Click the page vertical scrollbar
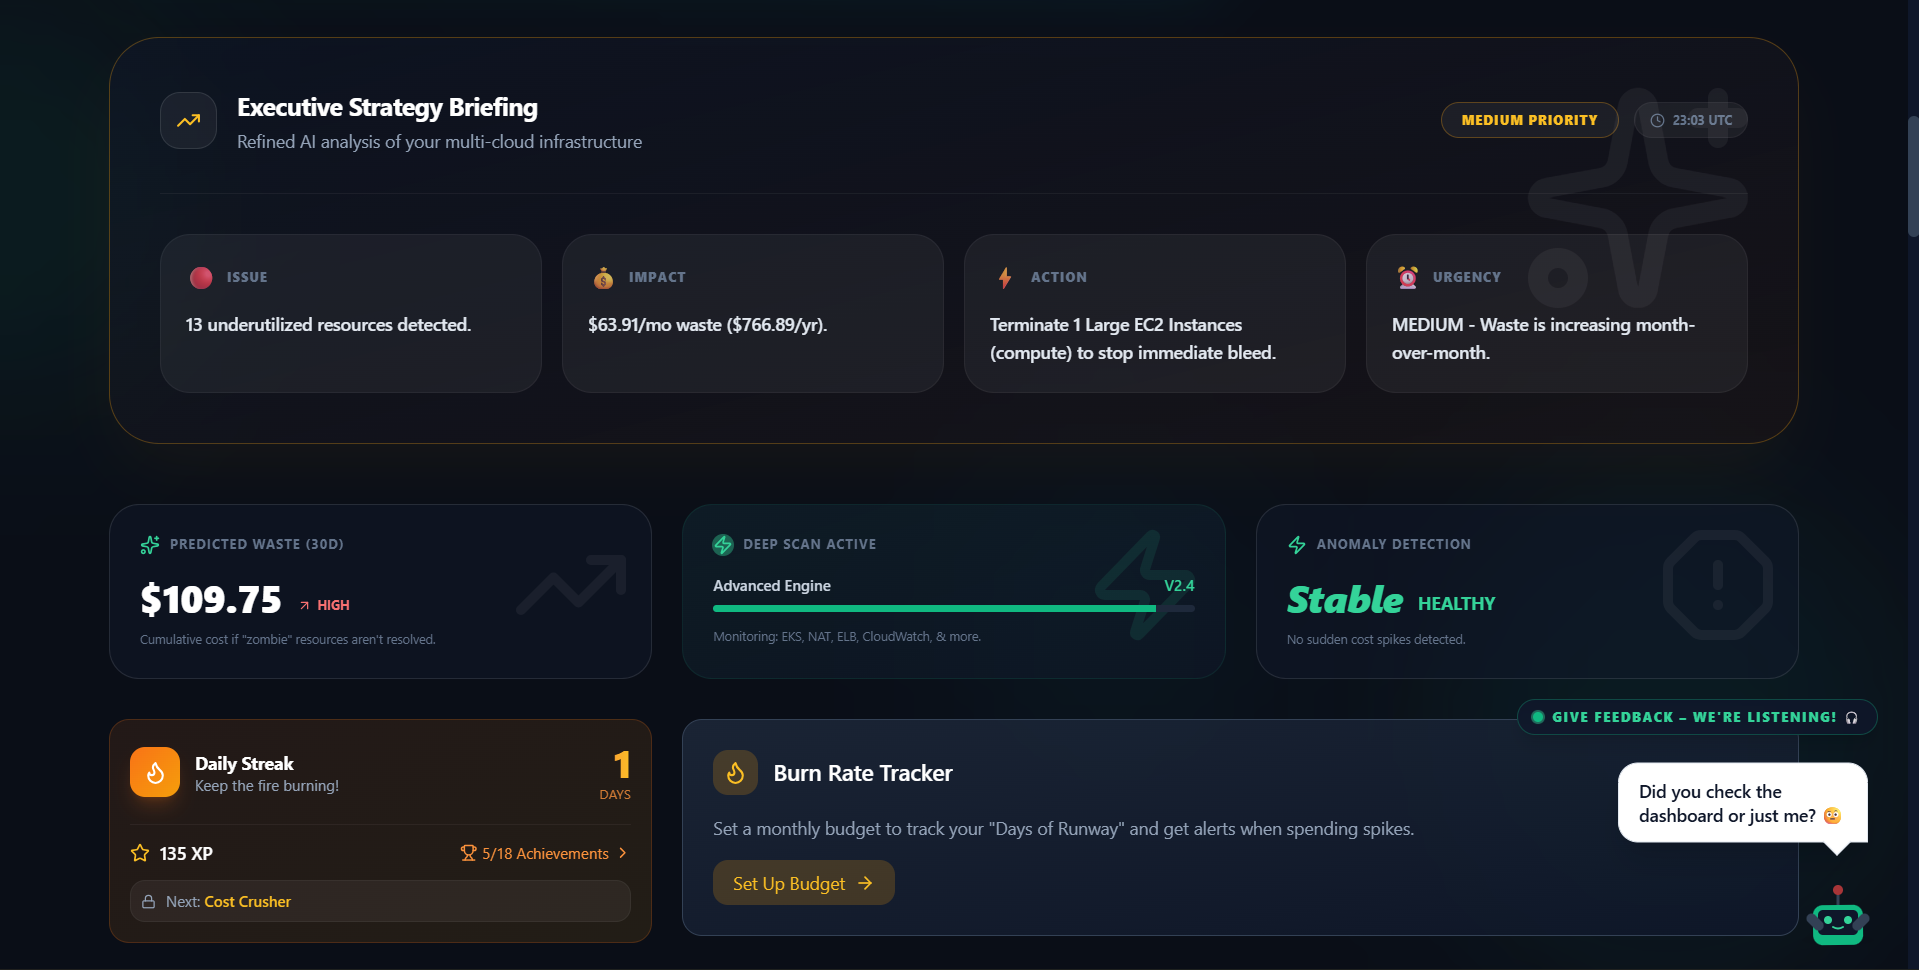This screenshot has height=970, width=1919. (x=1912, y=176)
